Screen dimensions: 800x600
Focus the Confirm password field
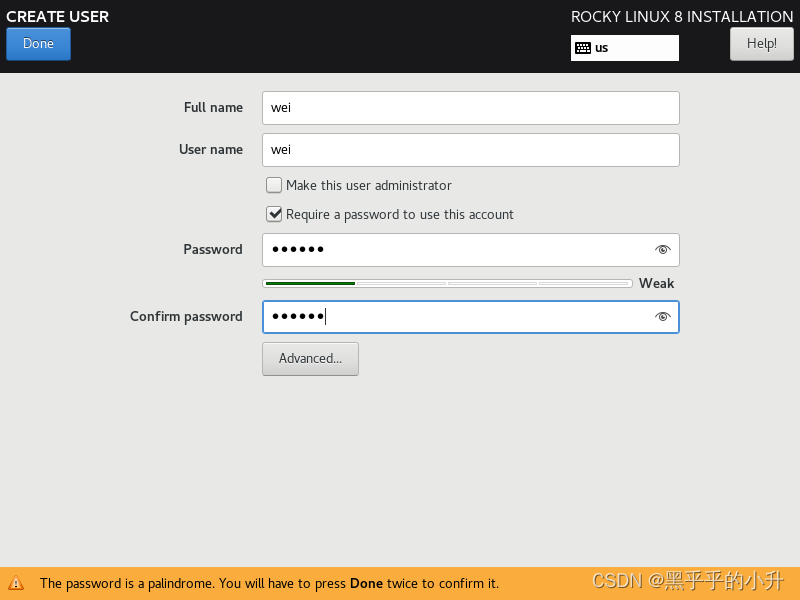pos(470,317)
